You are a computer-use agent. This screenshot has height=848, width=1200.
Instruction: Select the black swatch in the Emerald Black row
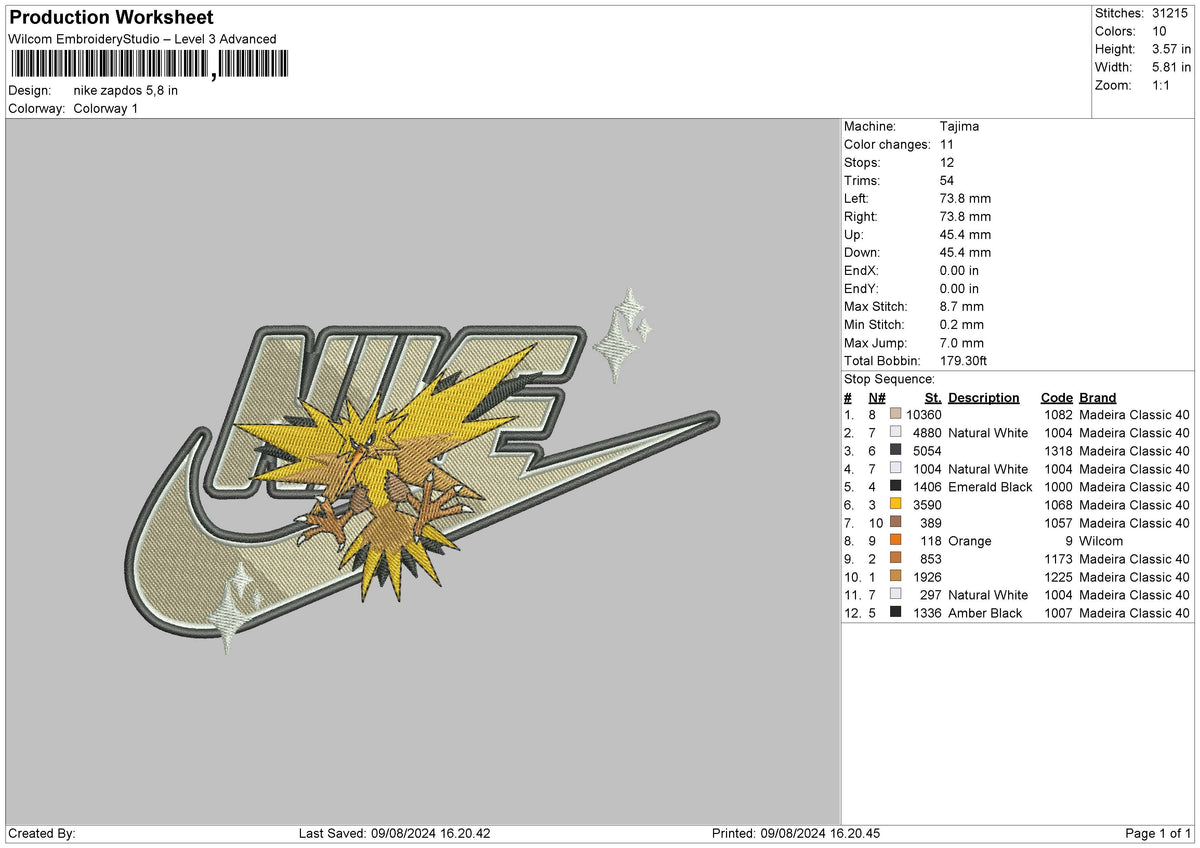tap(895, 487)
